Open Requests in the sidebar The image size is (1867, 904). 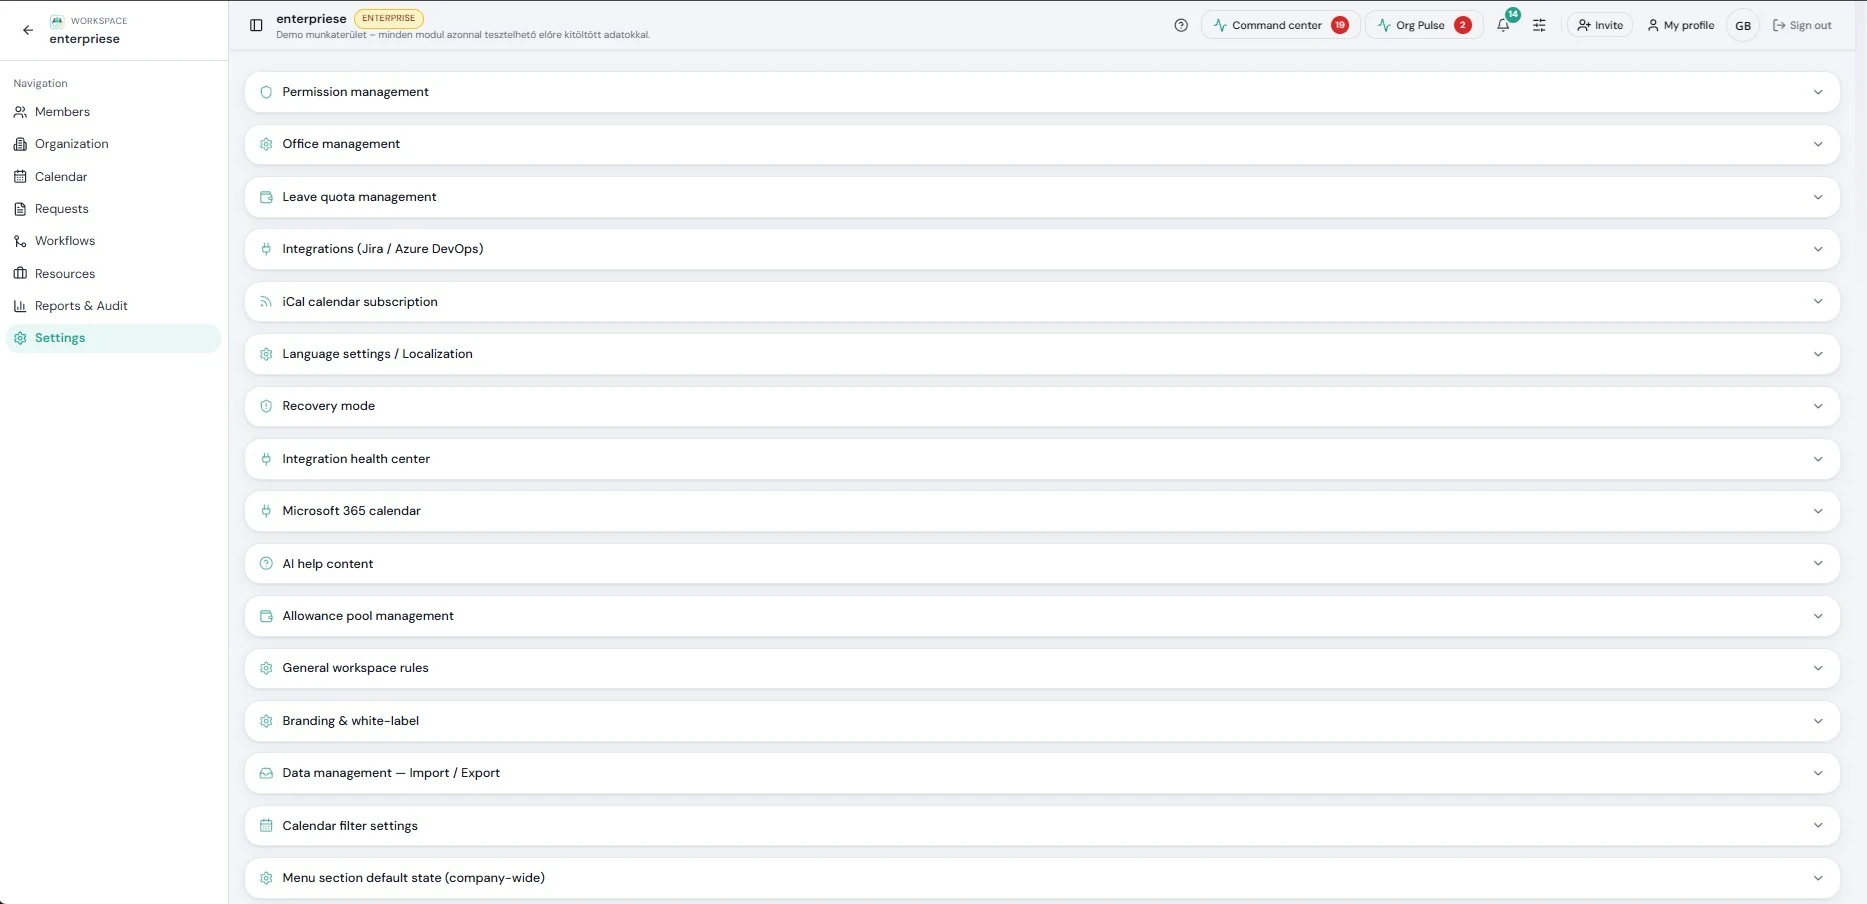[113, 209]
